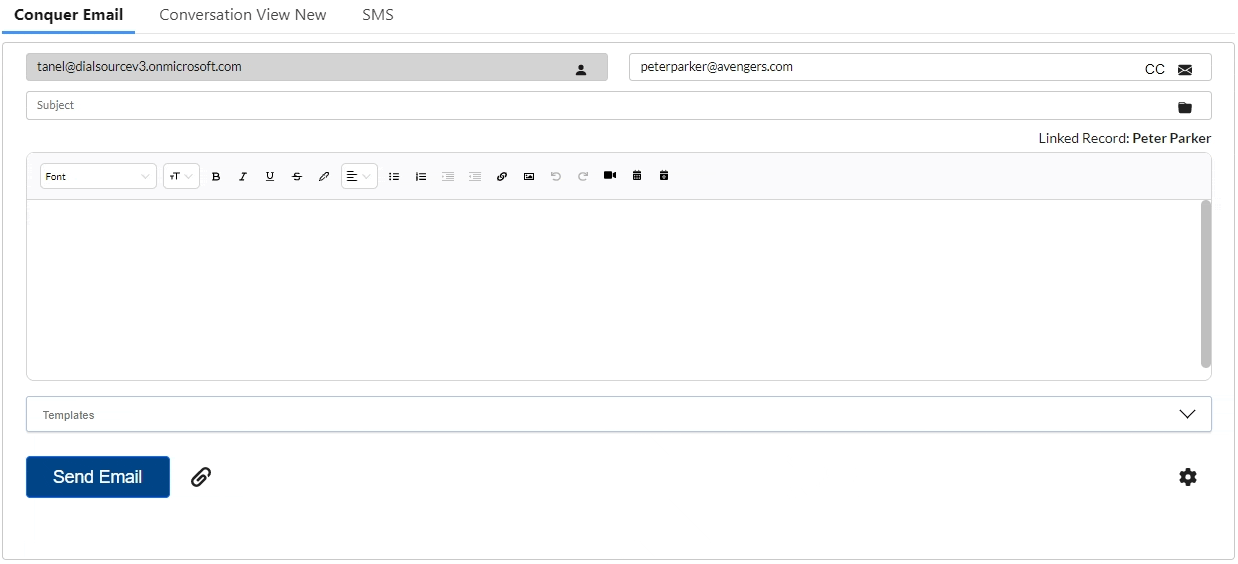The image size is (1238, 564).
Task: Attach a file with the paperclip icon
Action: point(201,477)
